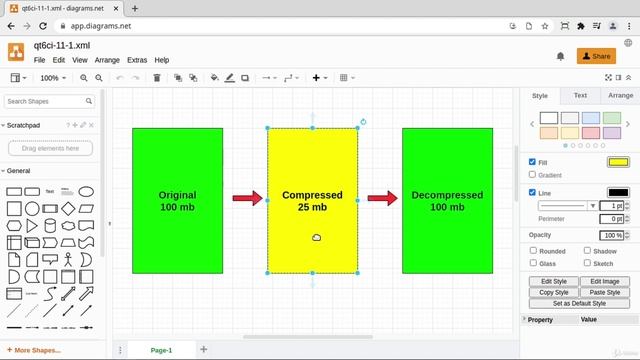Click the Shadow toolbar icon

pos(245,78)
